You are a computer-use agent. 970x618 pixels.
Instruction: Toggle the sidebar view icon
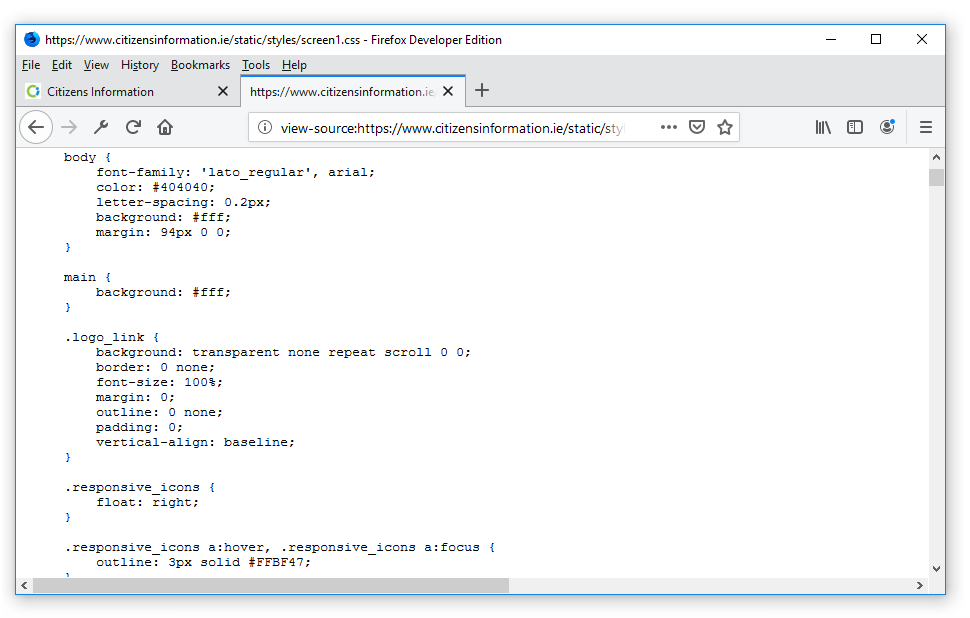pos(855,127)
